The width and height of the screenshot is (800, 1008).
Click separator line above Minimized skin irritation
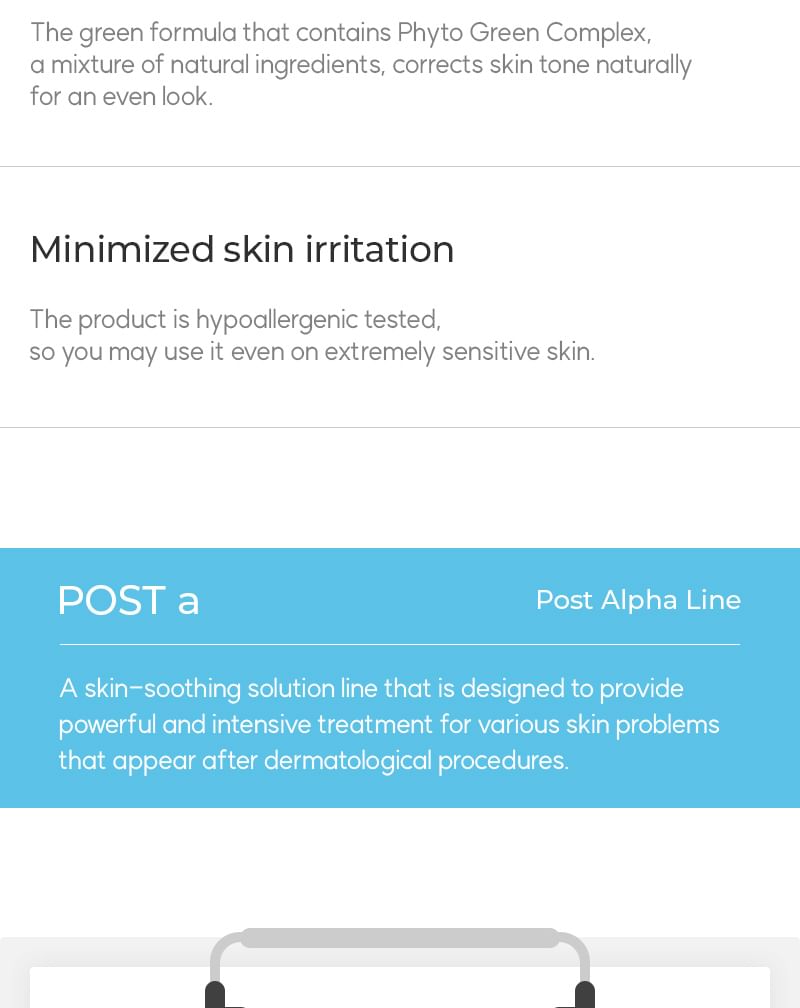click(400, 166)
